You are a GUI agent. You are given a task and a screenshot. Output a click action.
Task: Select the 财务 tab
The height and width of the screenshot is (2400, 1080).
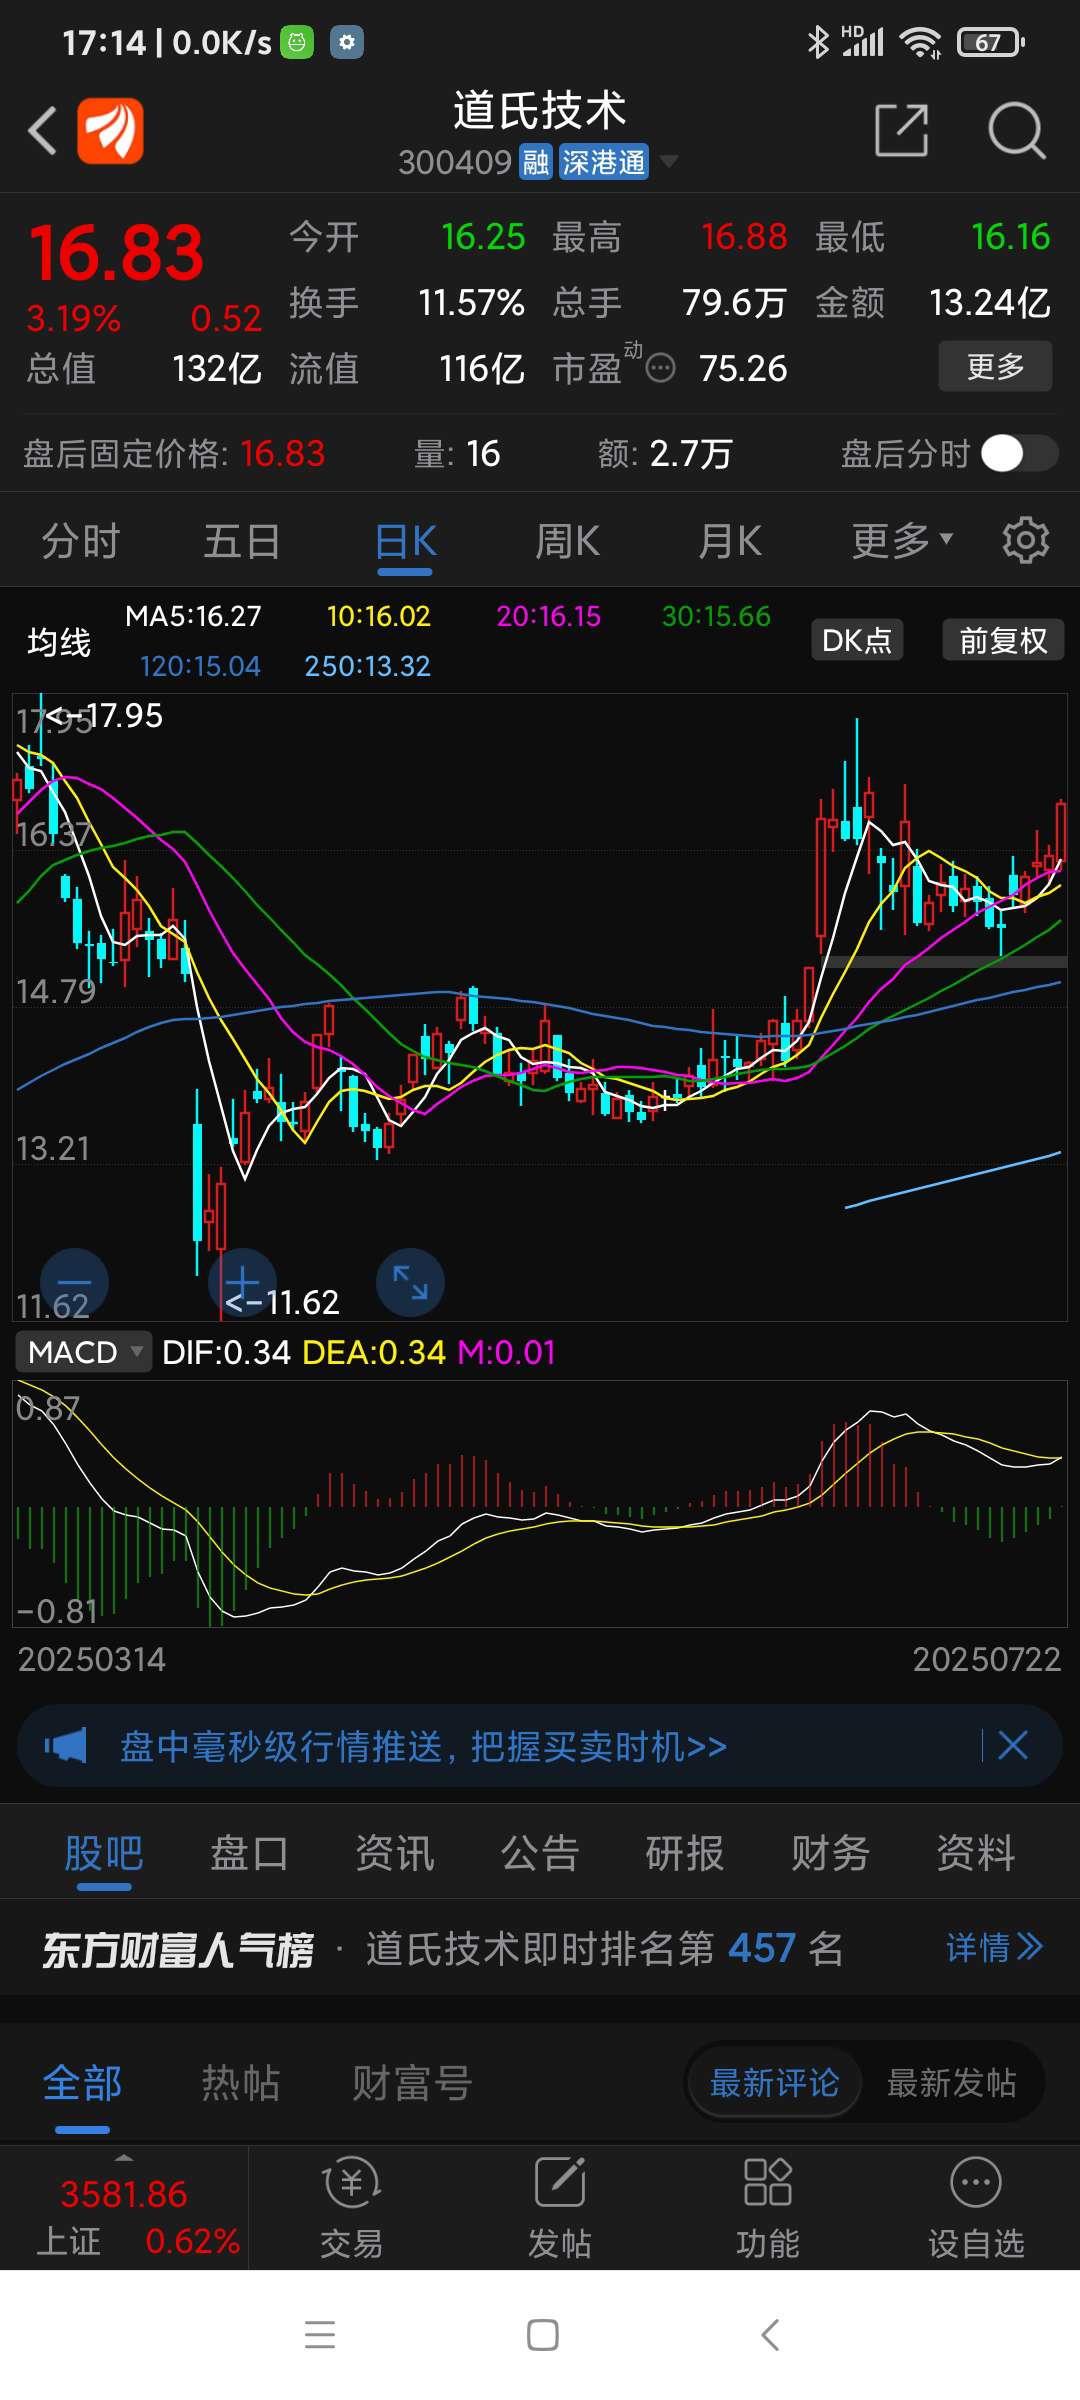831,1853
